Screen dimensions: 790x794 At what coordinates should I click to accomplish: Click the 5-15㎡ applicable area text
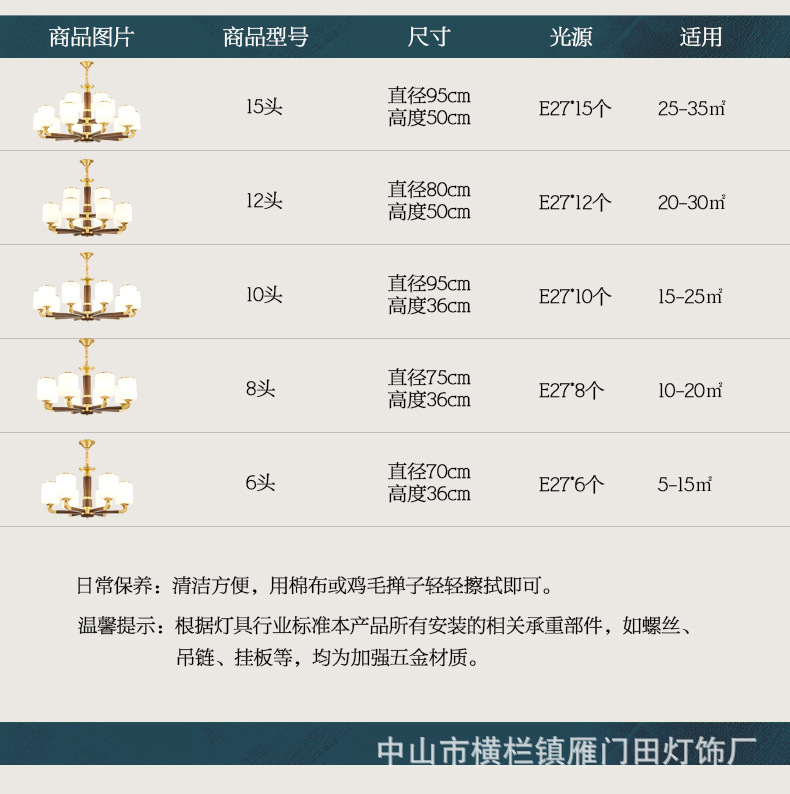click(x=685, y=485)
